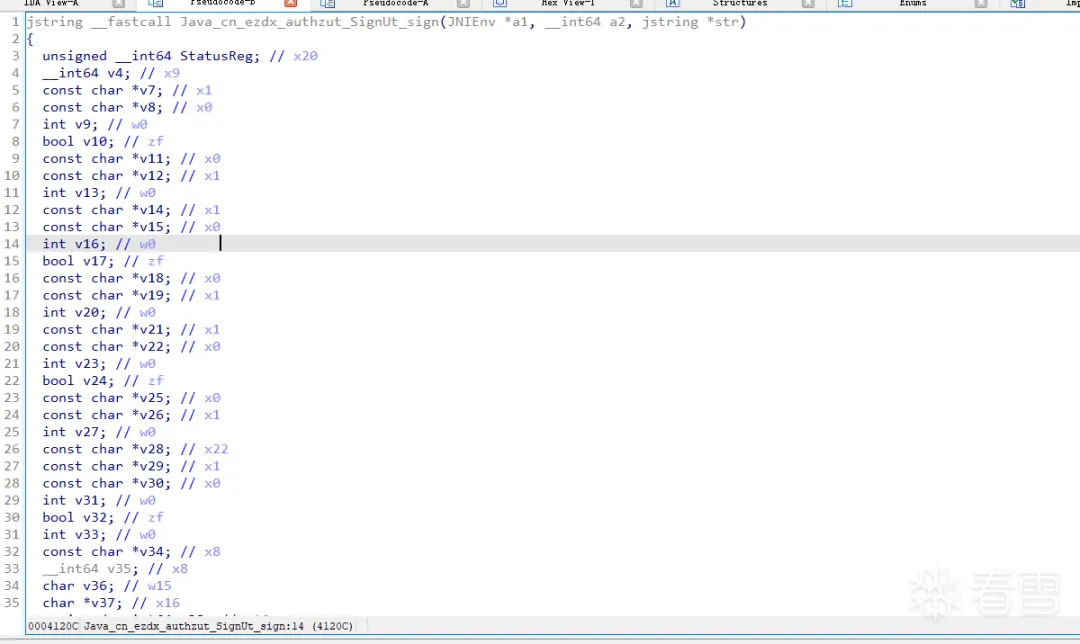
Task: Select the JNIEnv *a1 parameter
Action: click(x=490, y=22)
